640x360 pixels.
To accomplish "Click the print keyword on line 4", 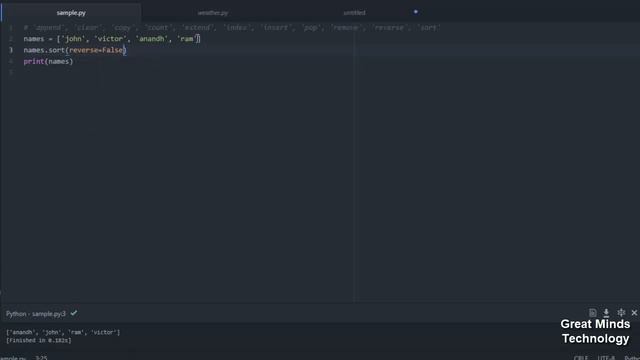I will (34, 61).
